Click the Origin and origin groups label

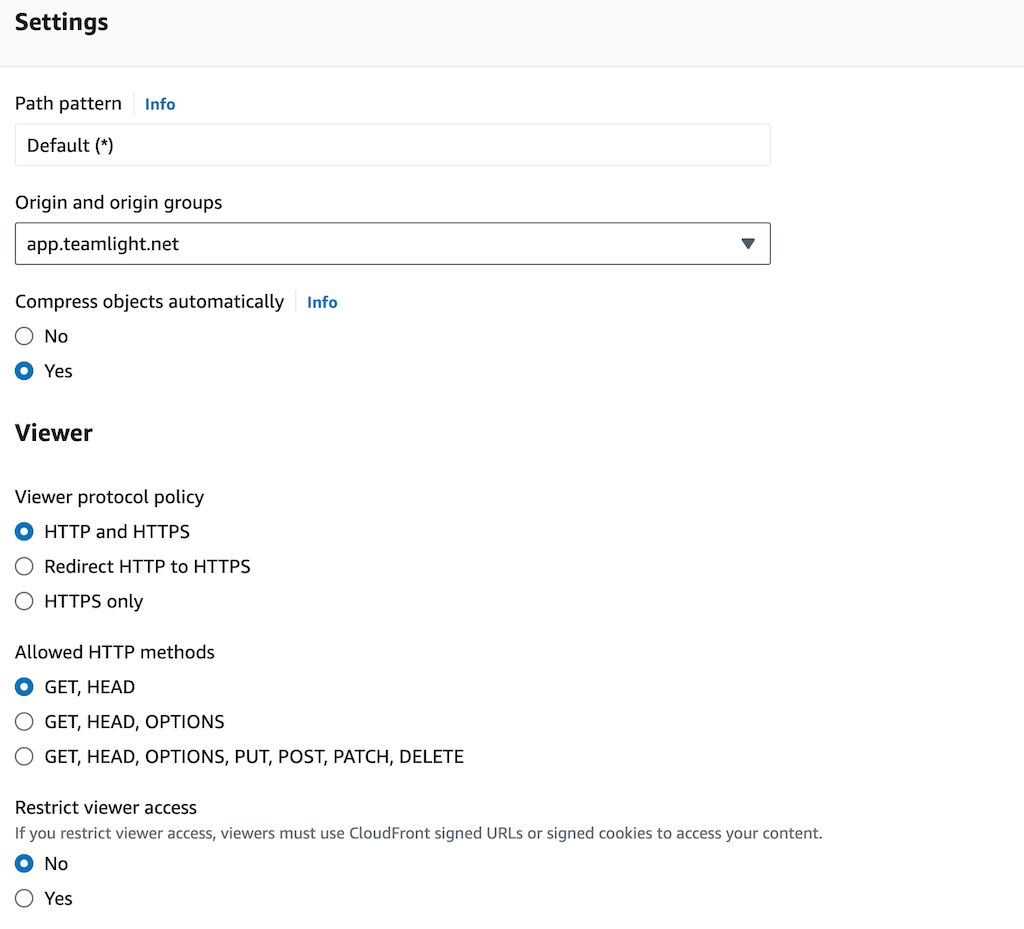click(x=118, y=202)
